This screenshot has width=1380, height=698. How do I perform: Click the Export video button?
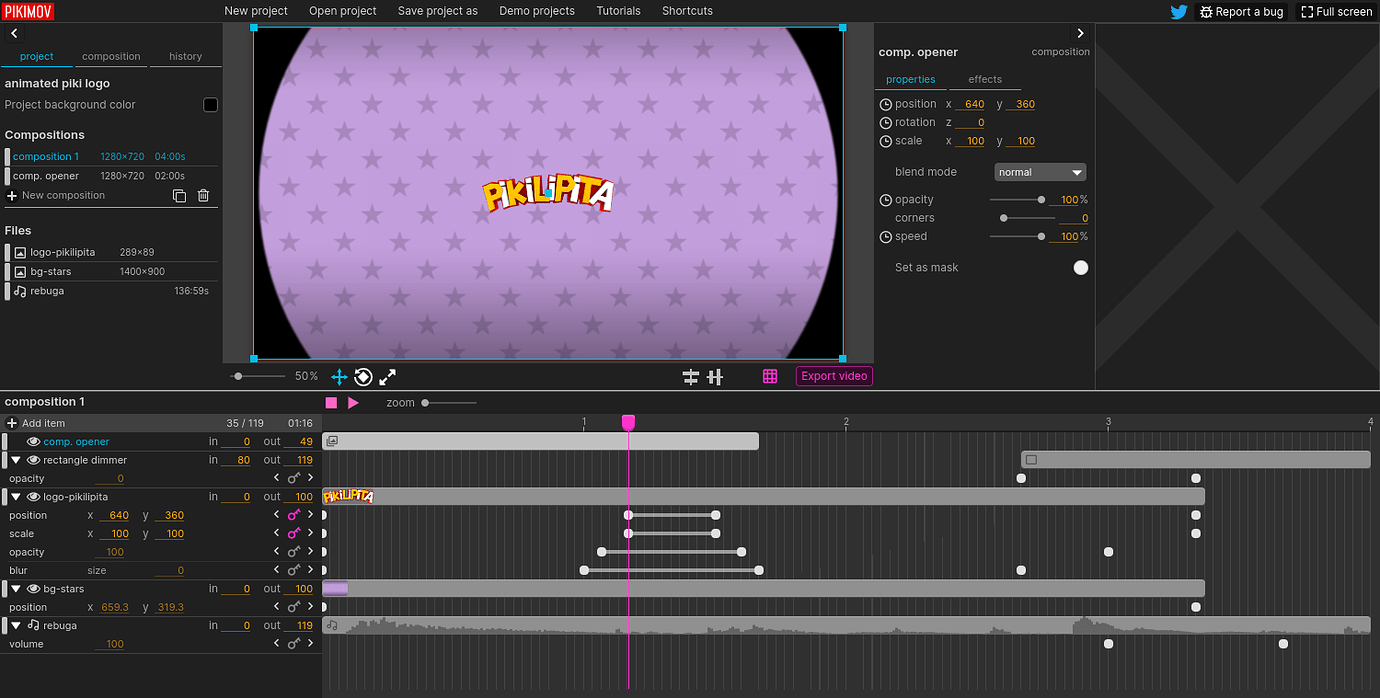coord(834,376)
